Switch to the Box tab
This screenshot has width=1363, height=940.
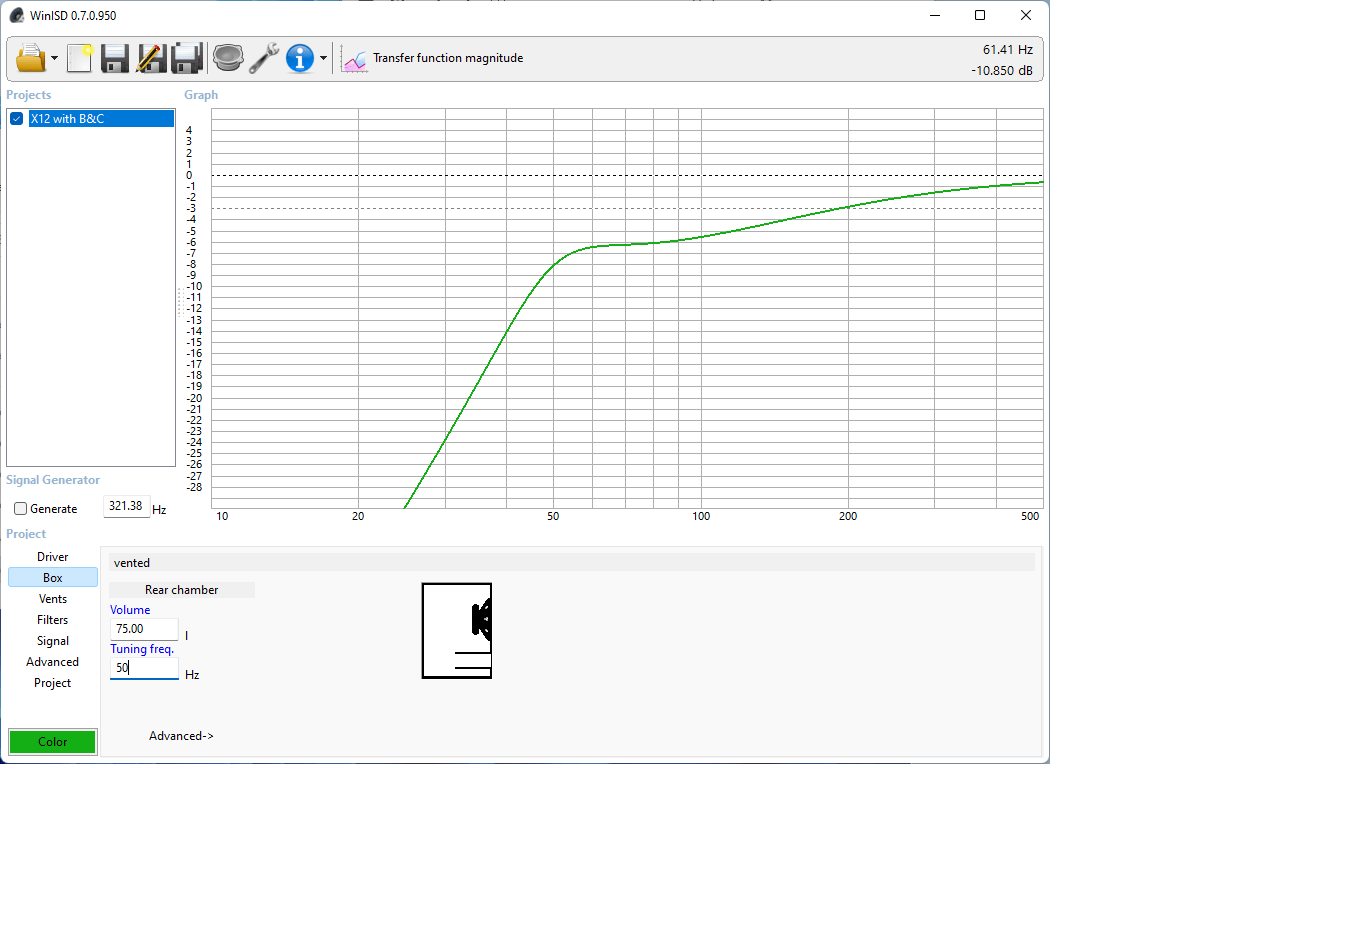click(x=53, y=578)
